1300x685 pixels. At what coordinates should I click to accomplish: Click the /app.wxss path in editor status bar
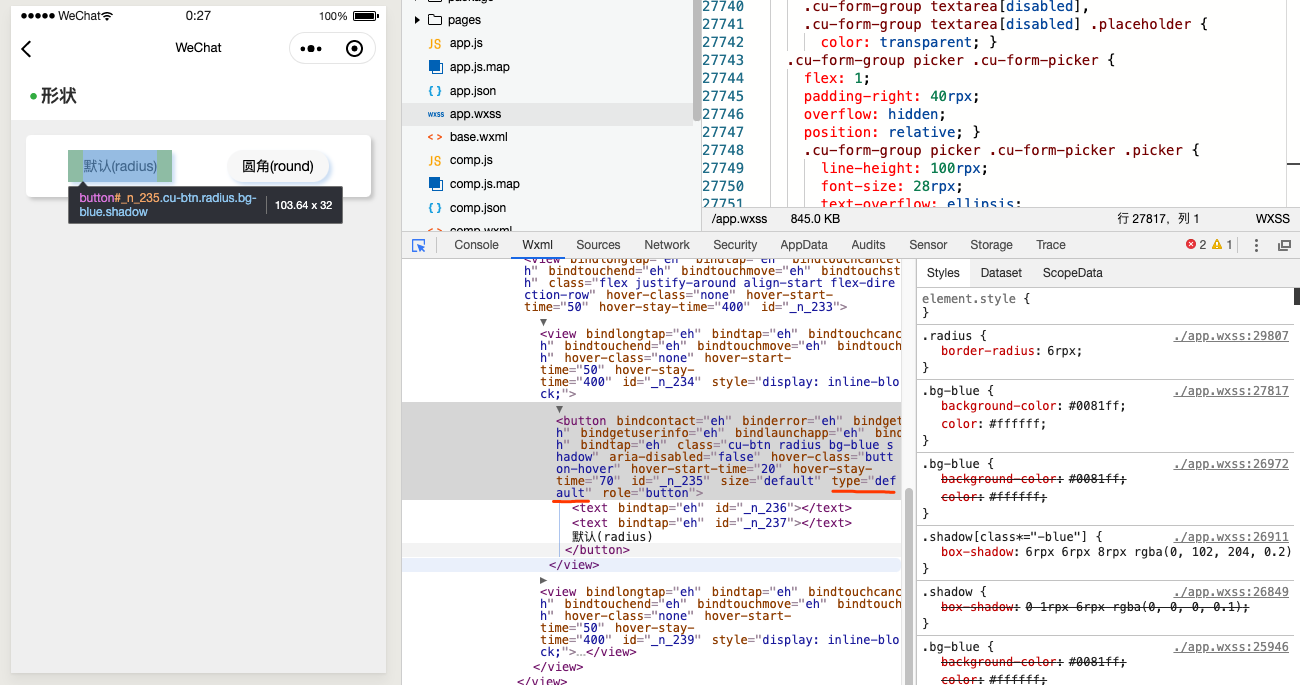point(739,219)
